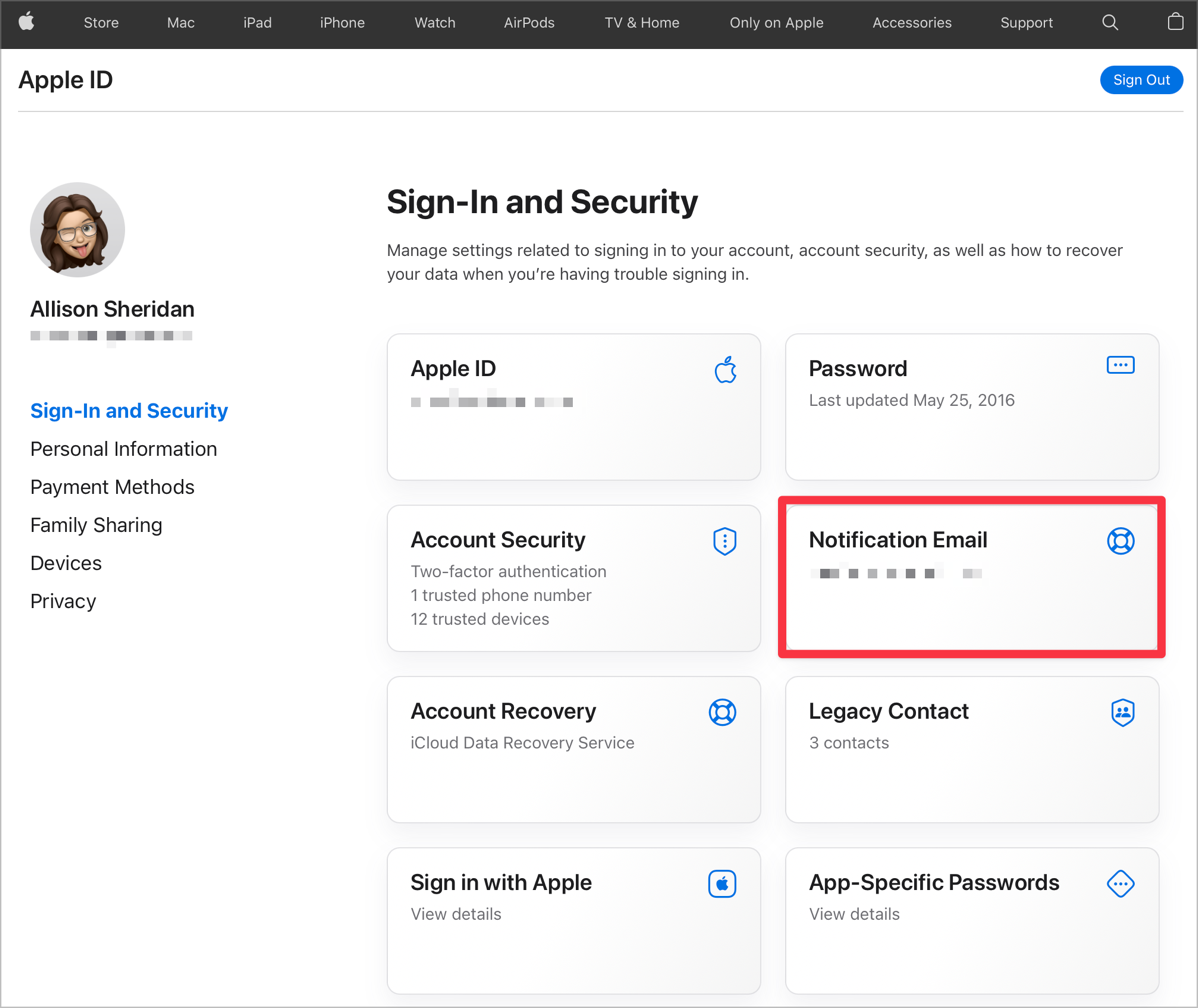Click the dots icon on Password card
The image size is (1198, 1008).
1121,365
